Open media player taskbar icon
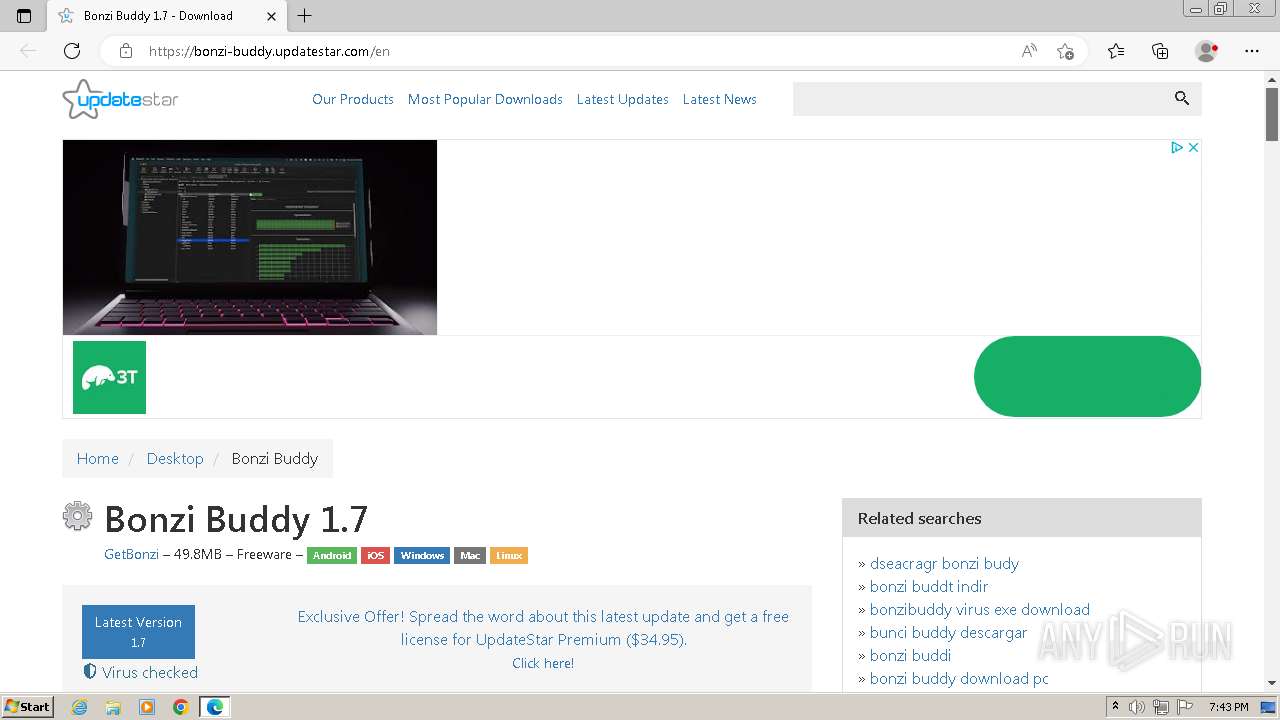The image size is (1280, 720). [147, 707]
